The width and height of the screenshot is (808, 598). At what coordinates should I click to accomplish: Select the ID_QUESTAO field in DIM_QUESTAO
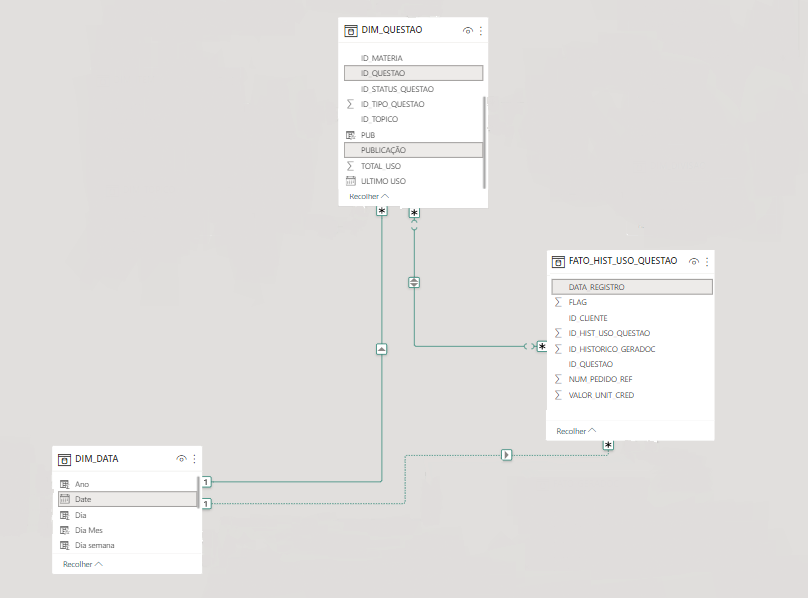coord(413,73)
